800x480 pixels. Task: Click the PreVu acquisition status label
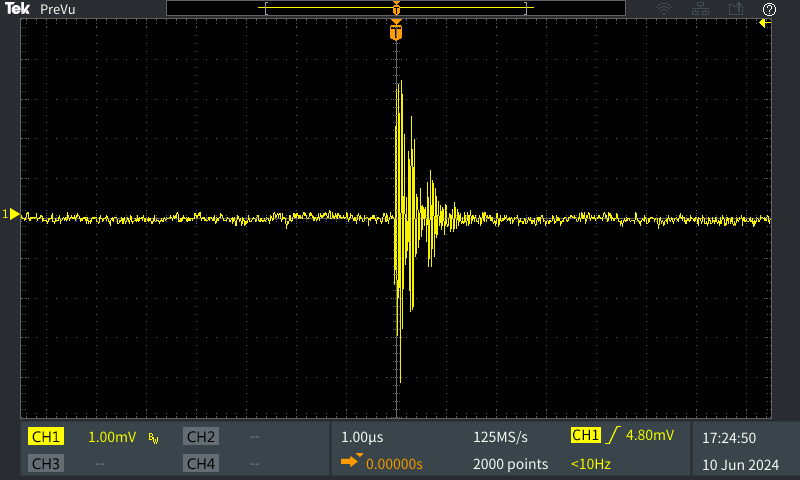pyautogui.click(x=59, y=9)
